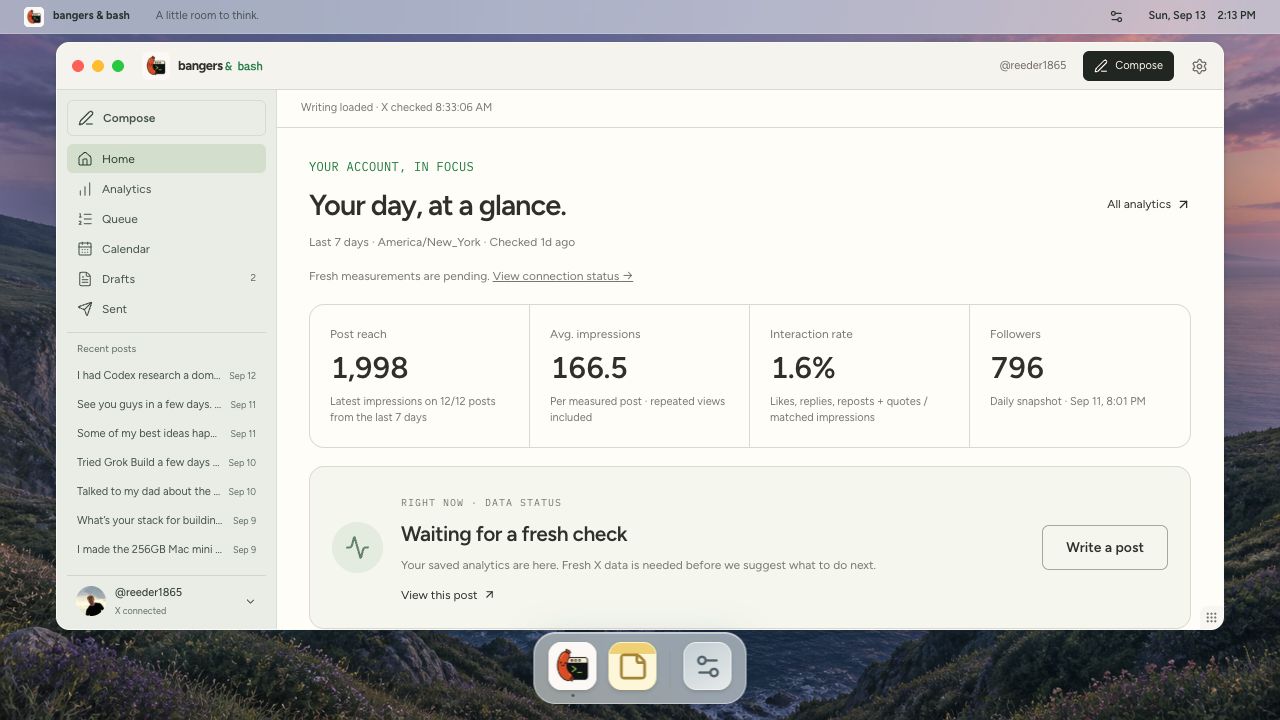
Task: Click the Followers count 796
Action: (x=1017, y=368)
